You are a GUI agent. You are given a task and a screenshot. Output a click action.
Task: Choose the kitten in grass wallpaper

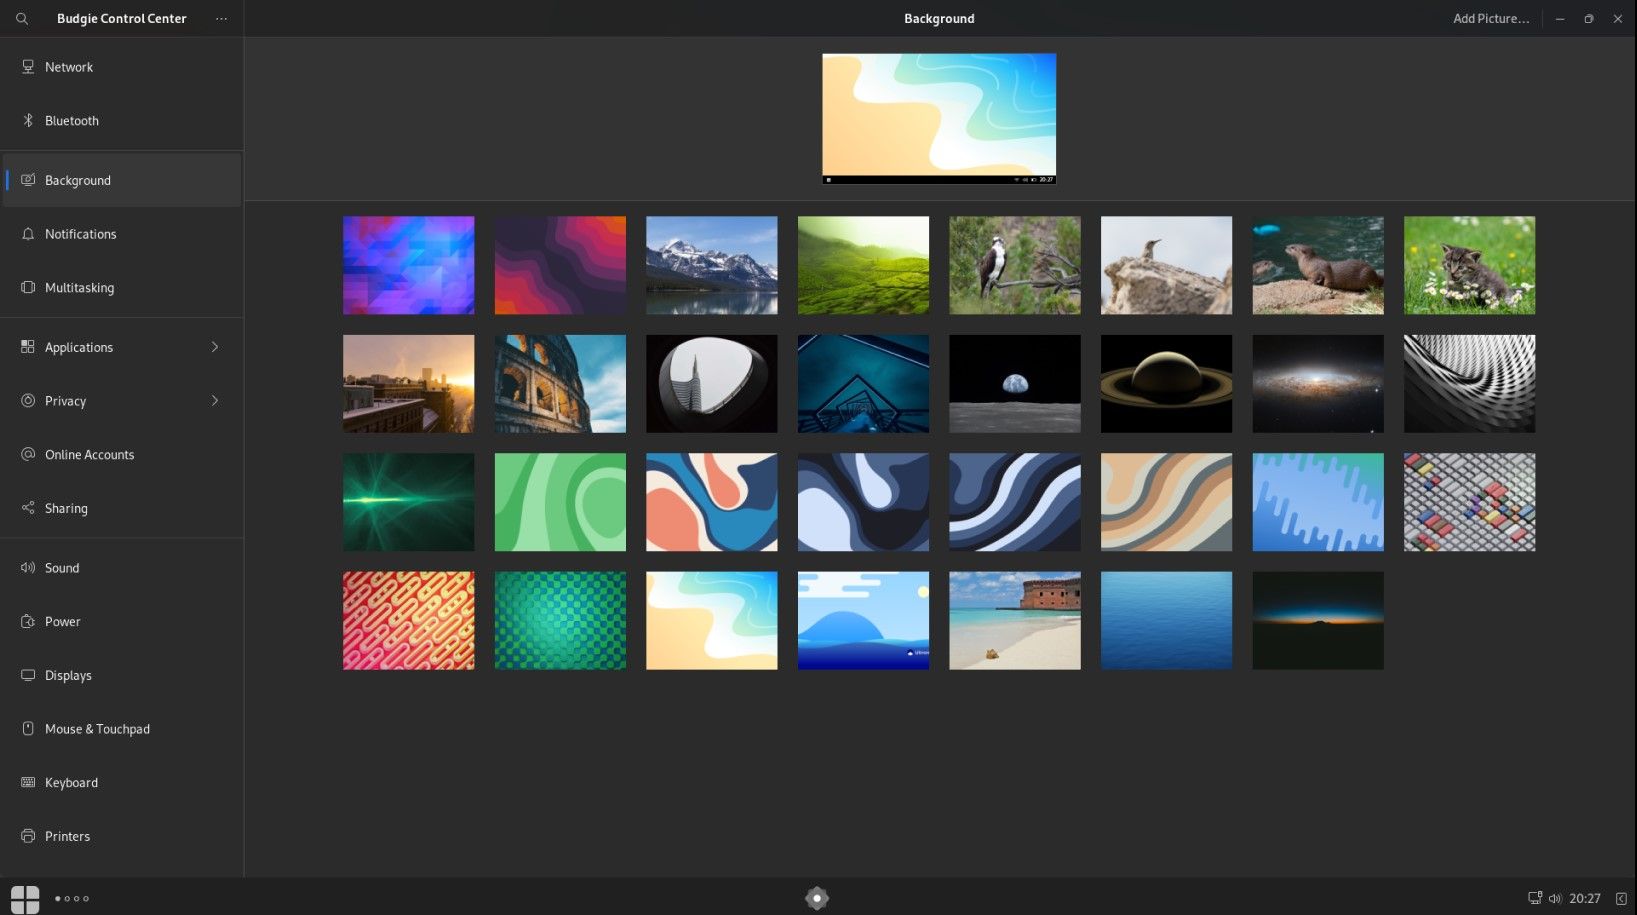(1468, 265)
